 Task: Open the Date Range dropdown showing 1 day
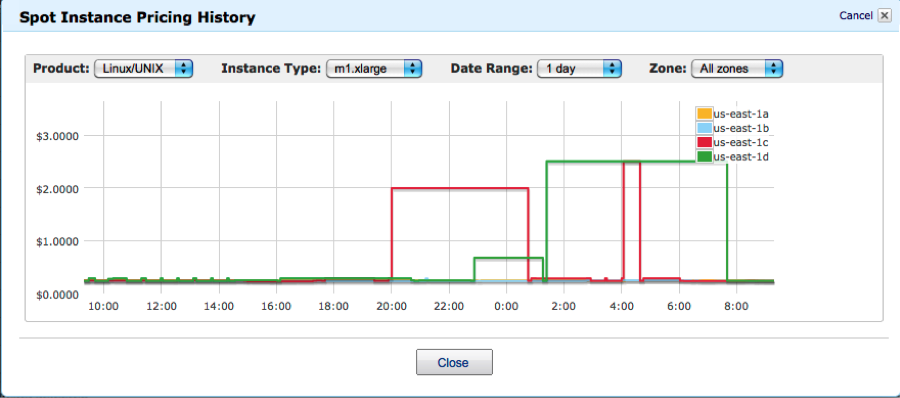click(x=580, y=68)
